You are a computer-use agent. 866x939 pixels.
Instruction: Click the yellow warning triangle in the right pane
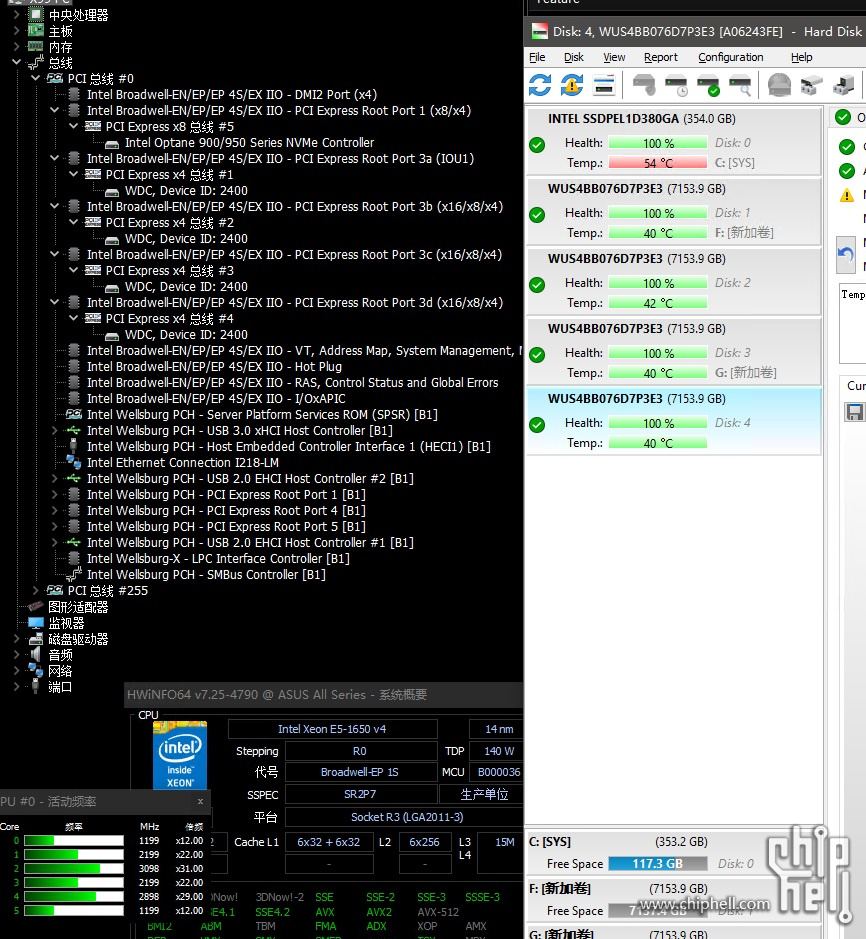coord(847,195)
